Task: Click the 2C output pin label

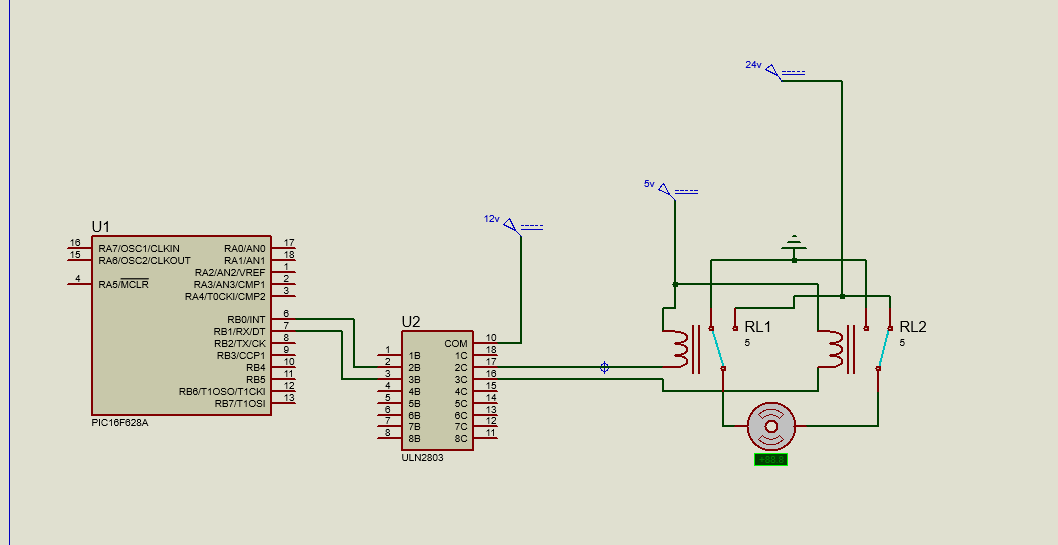Action: [461, 368]
